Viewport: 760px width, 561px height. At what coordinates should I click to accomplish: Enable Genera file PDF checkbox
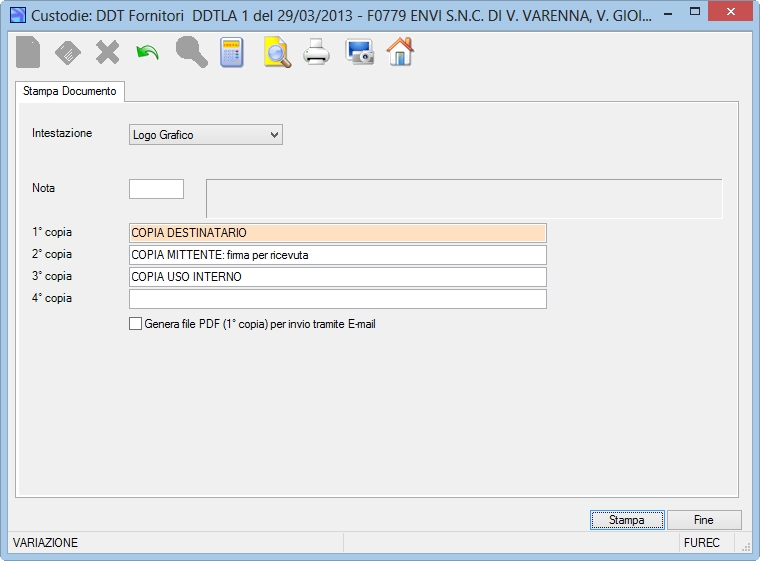point(136,324)
